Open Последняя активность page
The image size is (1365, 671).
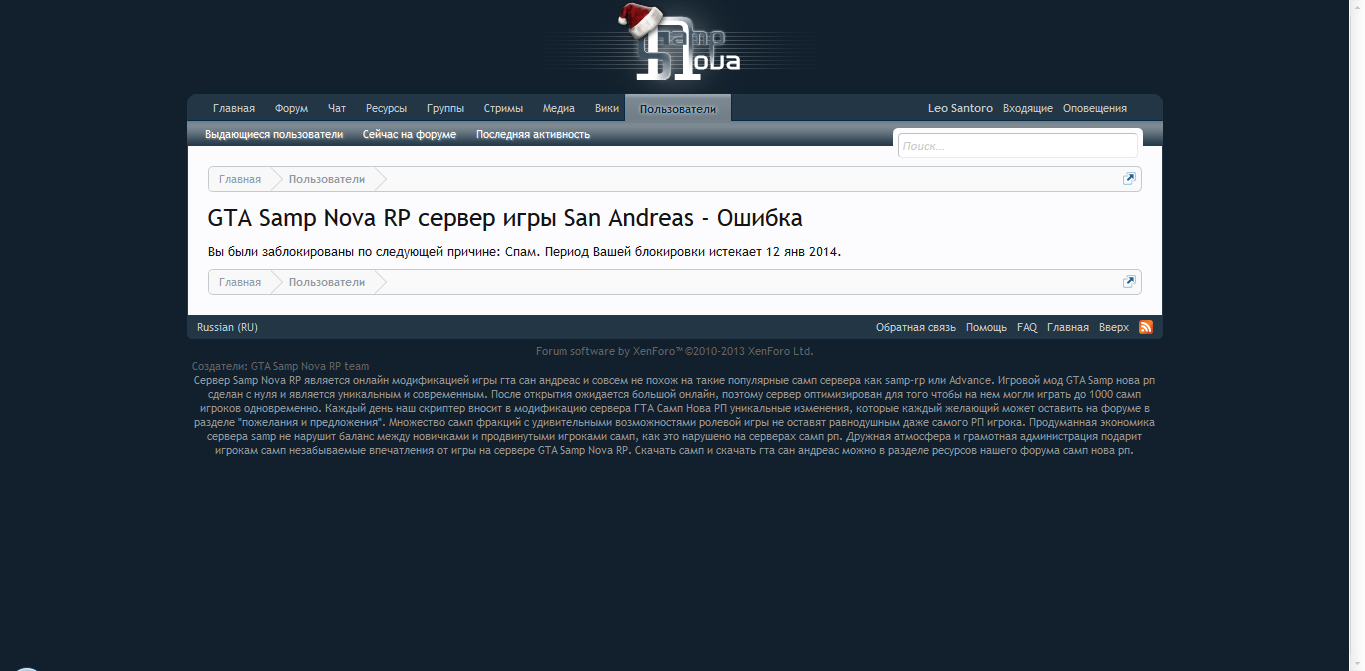click(x=533, y=134)
